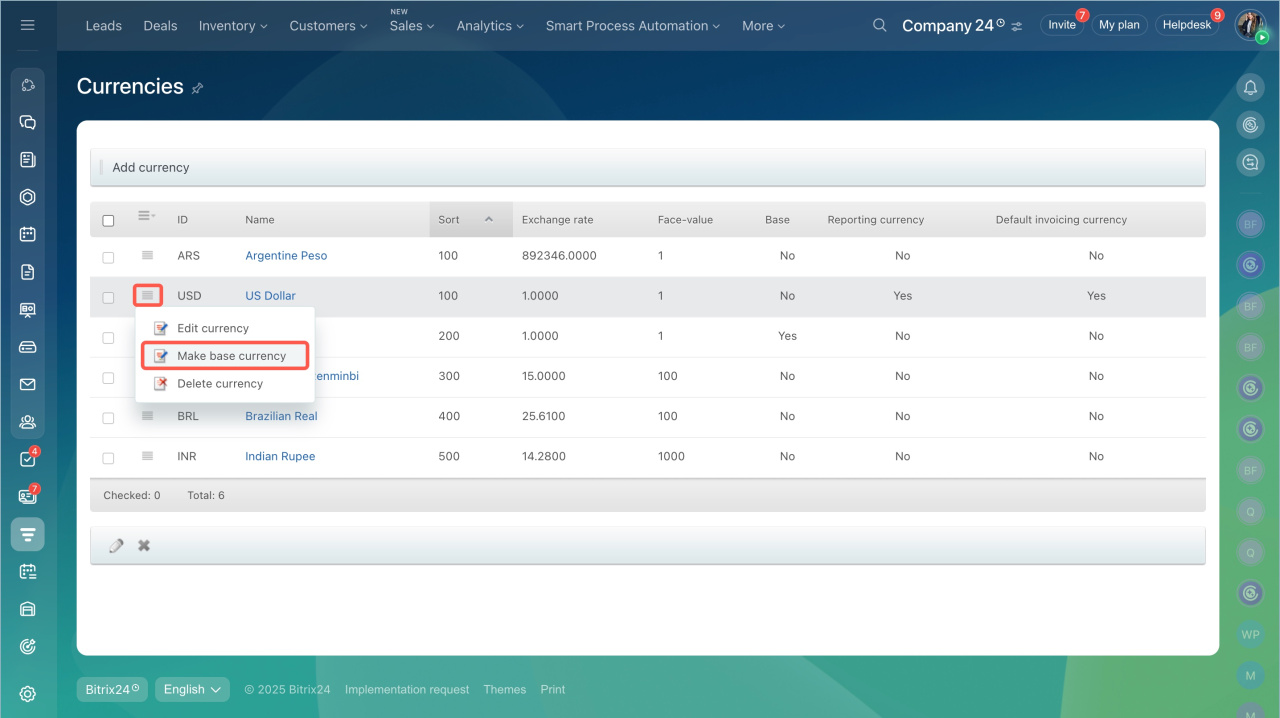Screen dimensions: 1280x718
Task: Open the English language selector
Action: [192, 689]
